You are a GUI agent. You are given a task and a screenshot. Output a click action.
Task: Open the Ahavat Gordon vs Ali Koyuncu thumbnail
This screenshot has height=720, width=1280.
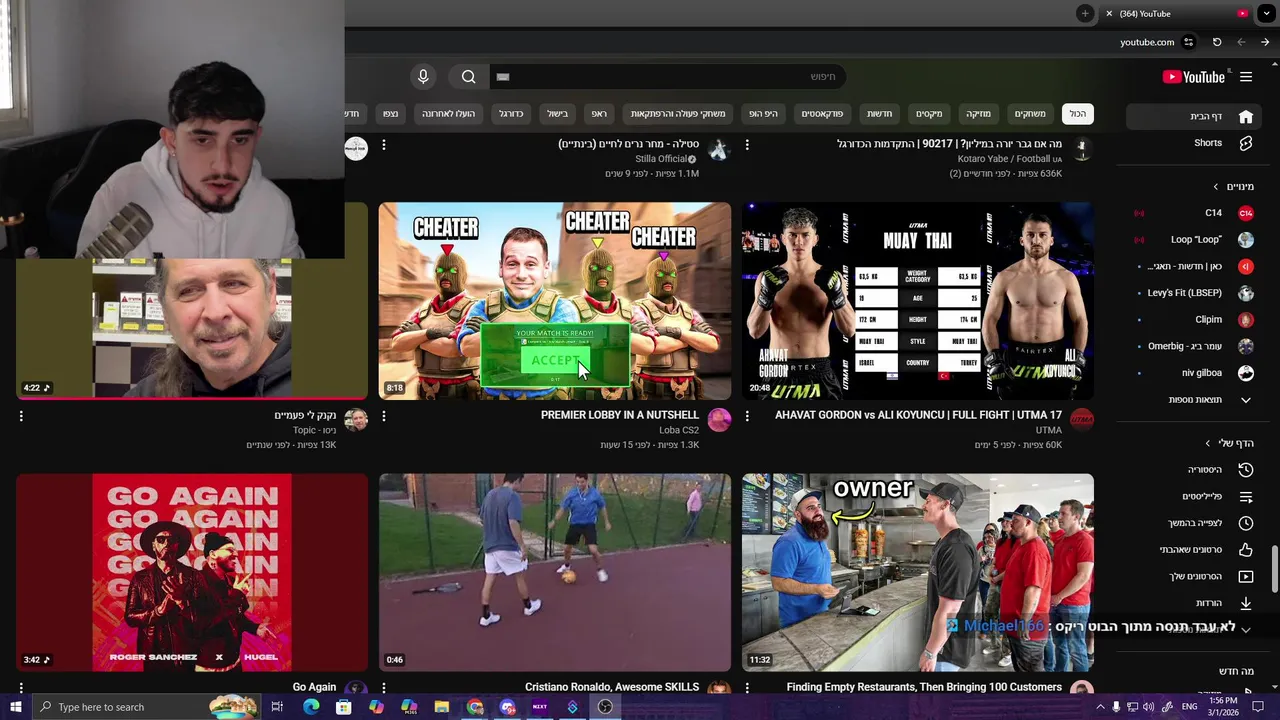[x=918, y=301]
